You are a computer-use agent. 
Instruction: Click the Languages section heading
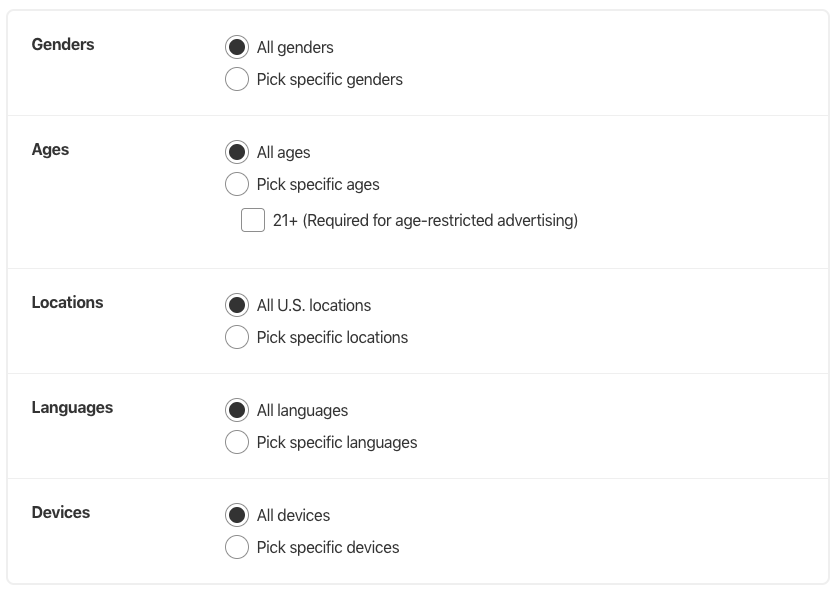coord(72,408)
